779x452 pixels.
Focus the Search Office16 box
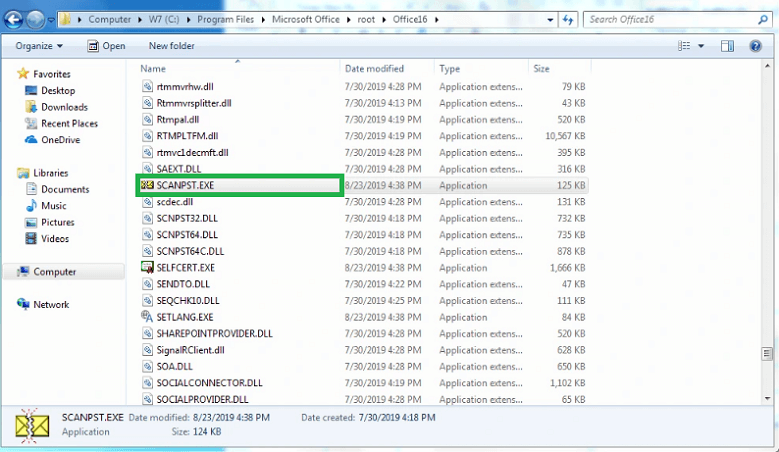click(671, 19)
